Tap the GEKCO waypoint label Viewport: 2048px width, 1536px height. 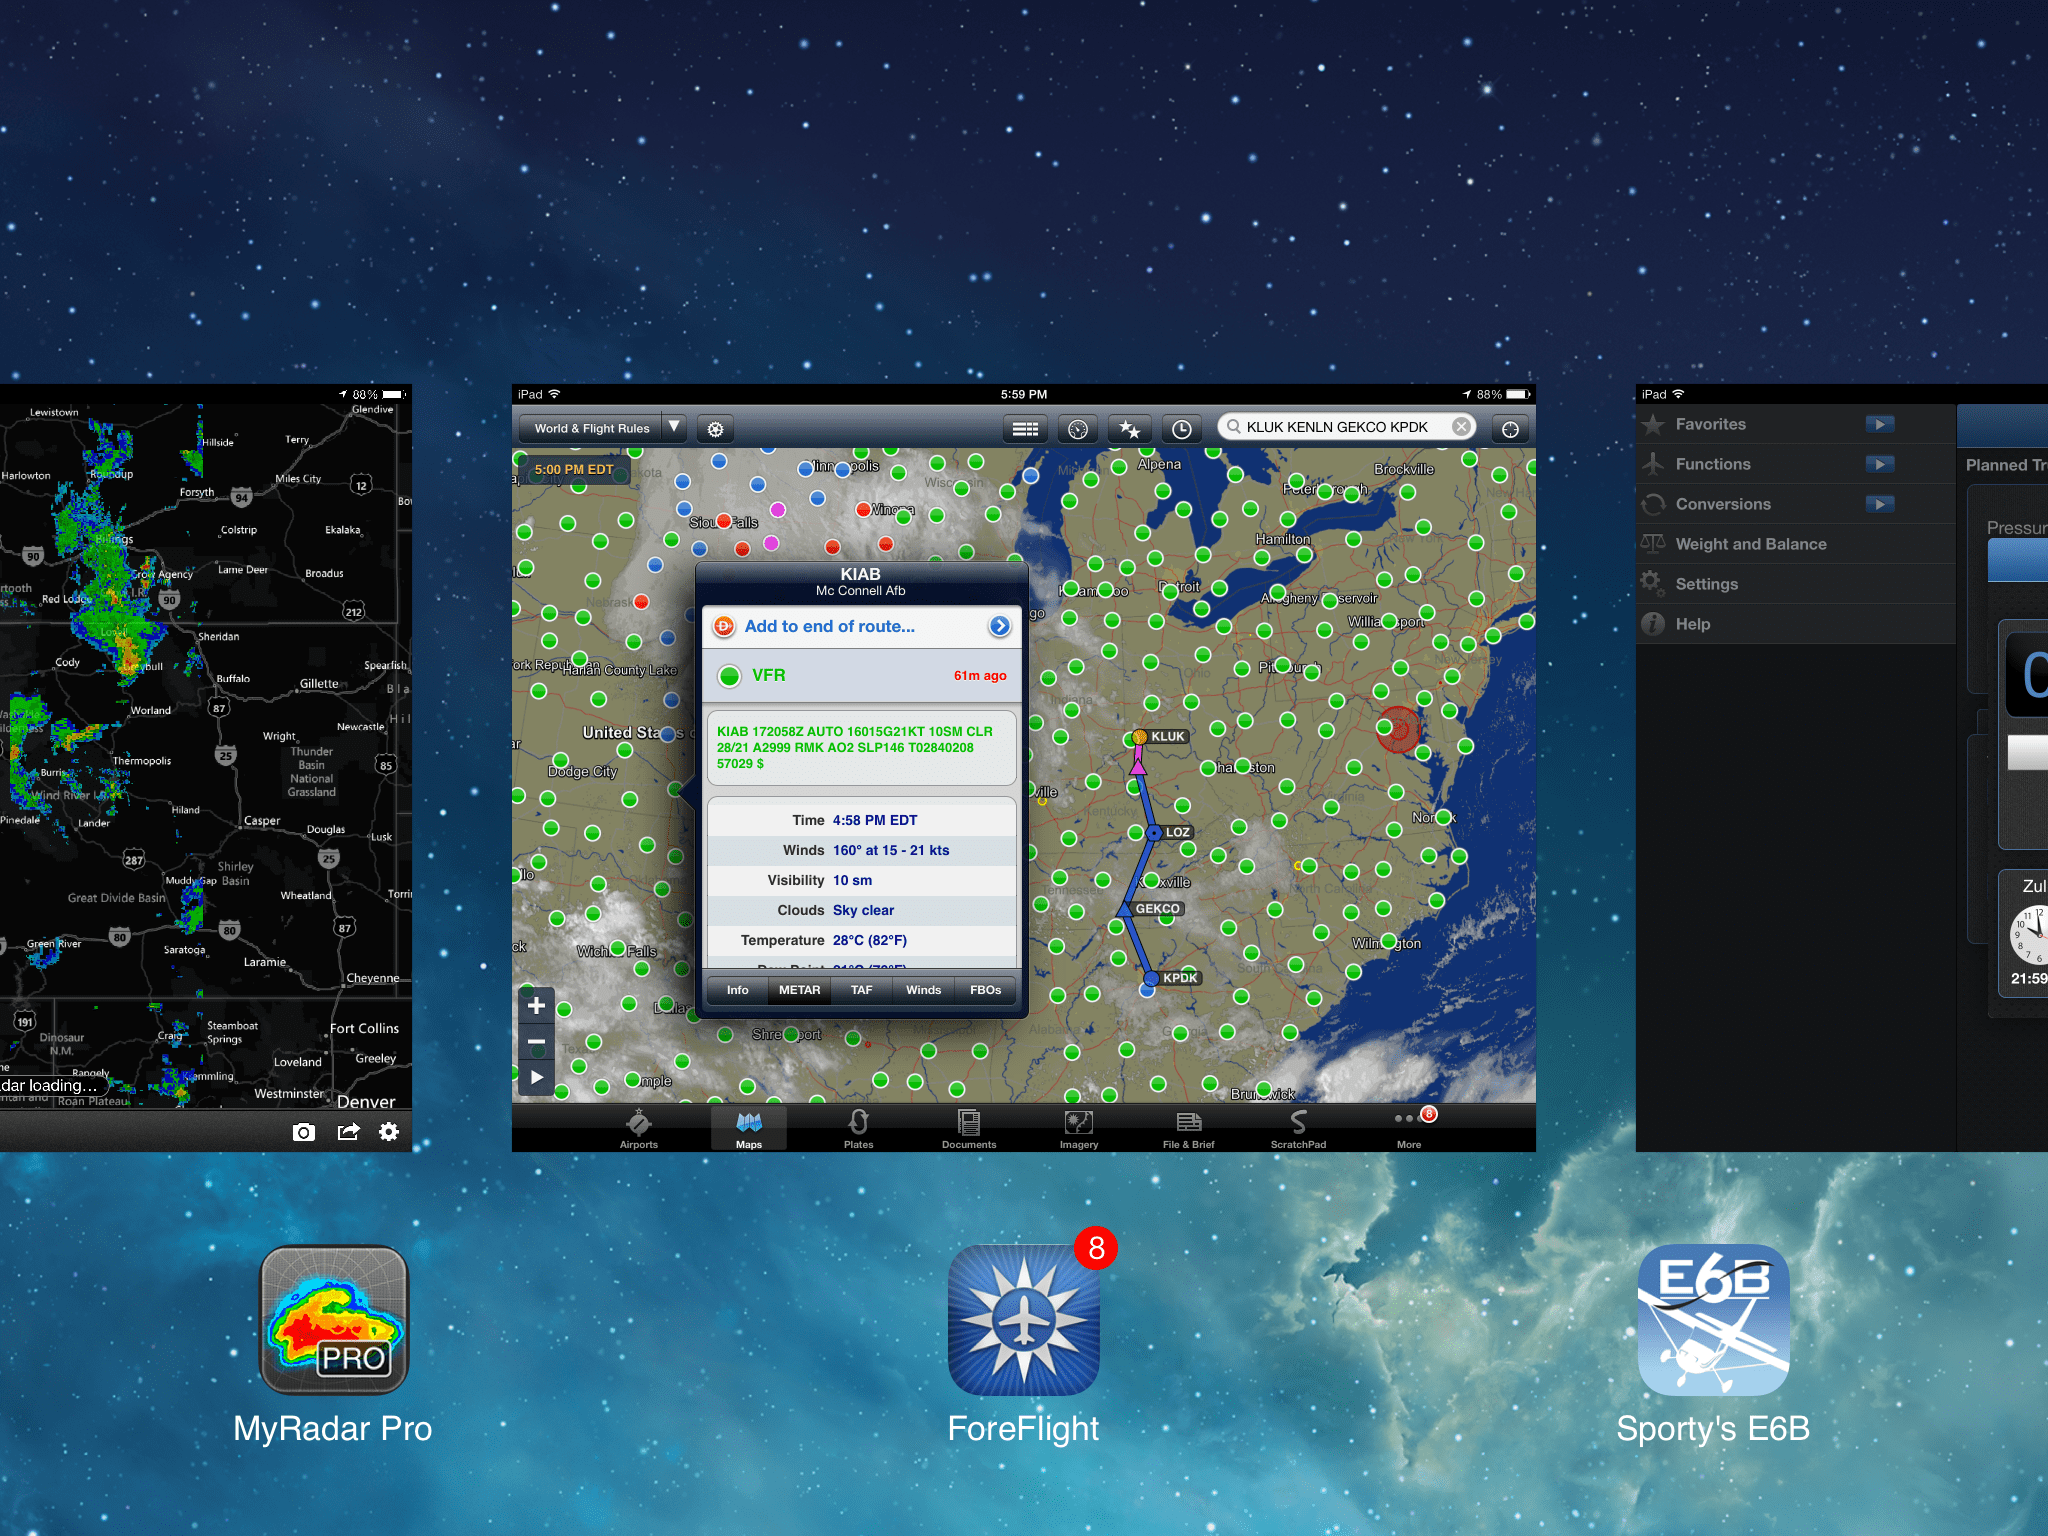pos(1157,909)
